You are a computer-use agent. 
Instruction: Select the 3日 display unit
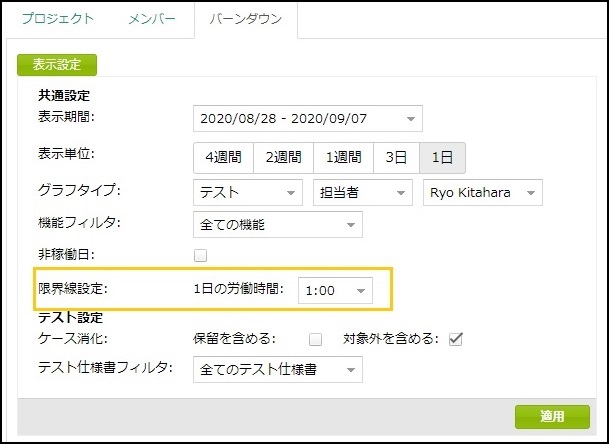click(396, 157)
